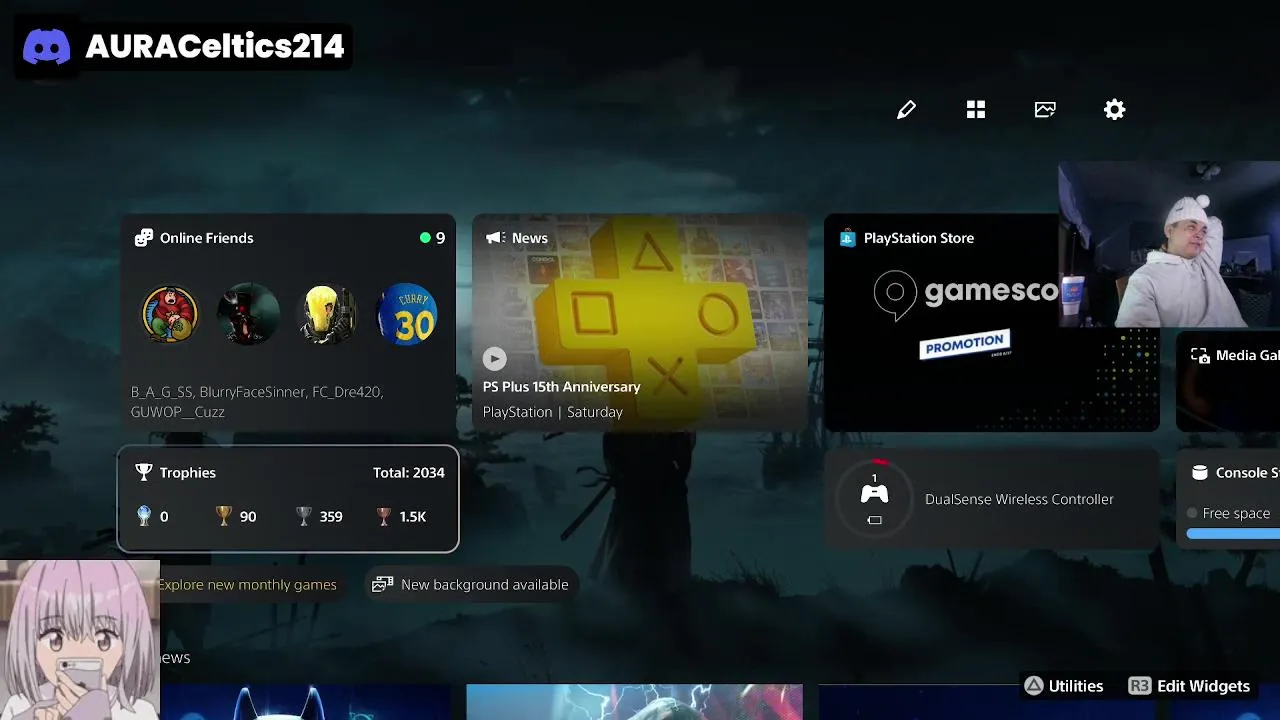This screenshot has width=1280, height=720.
Task: Click the silver trophy icon
Action: point(304,516)
